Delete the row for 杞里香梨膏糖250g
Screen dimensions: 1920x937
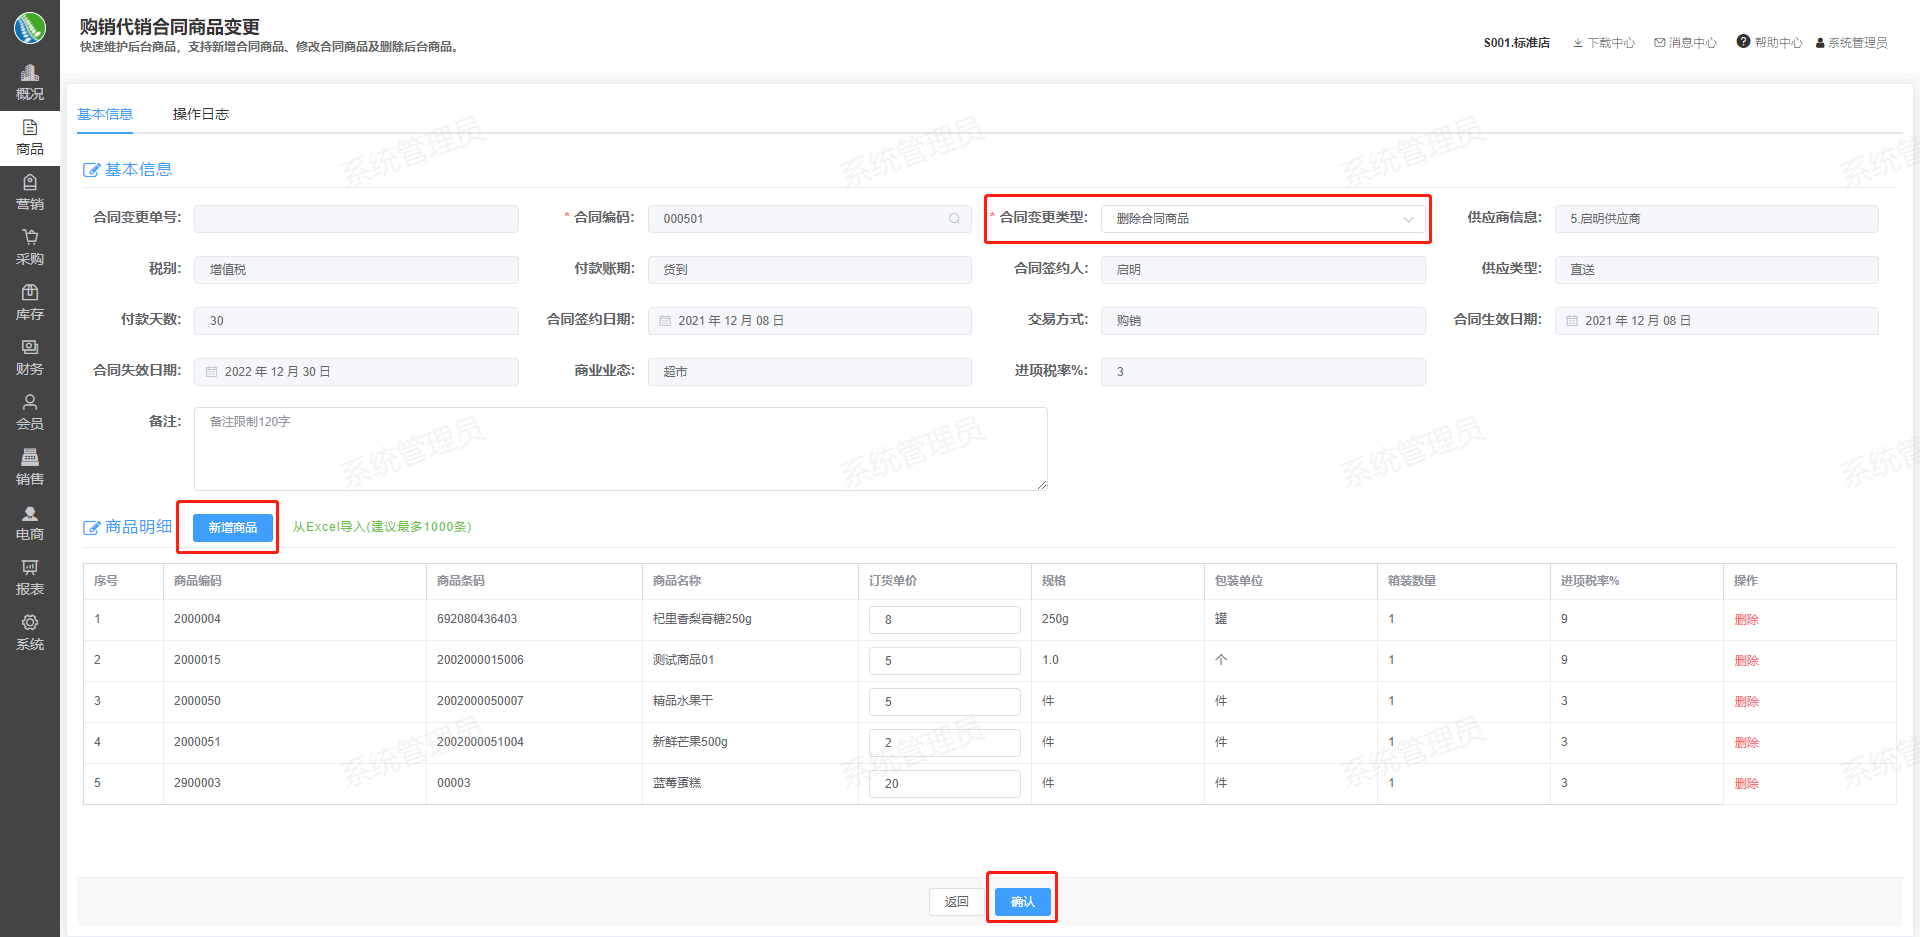click(1746, 620)
